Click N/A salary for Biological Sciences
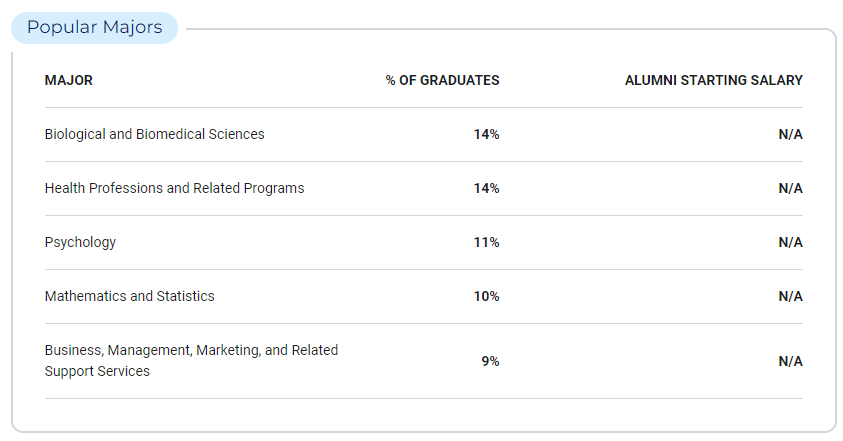This screenshot has width=843, height=441. (790, 134)
